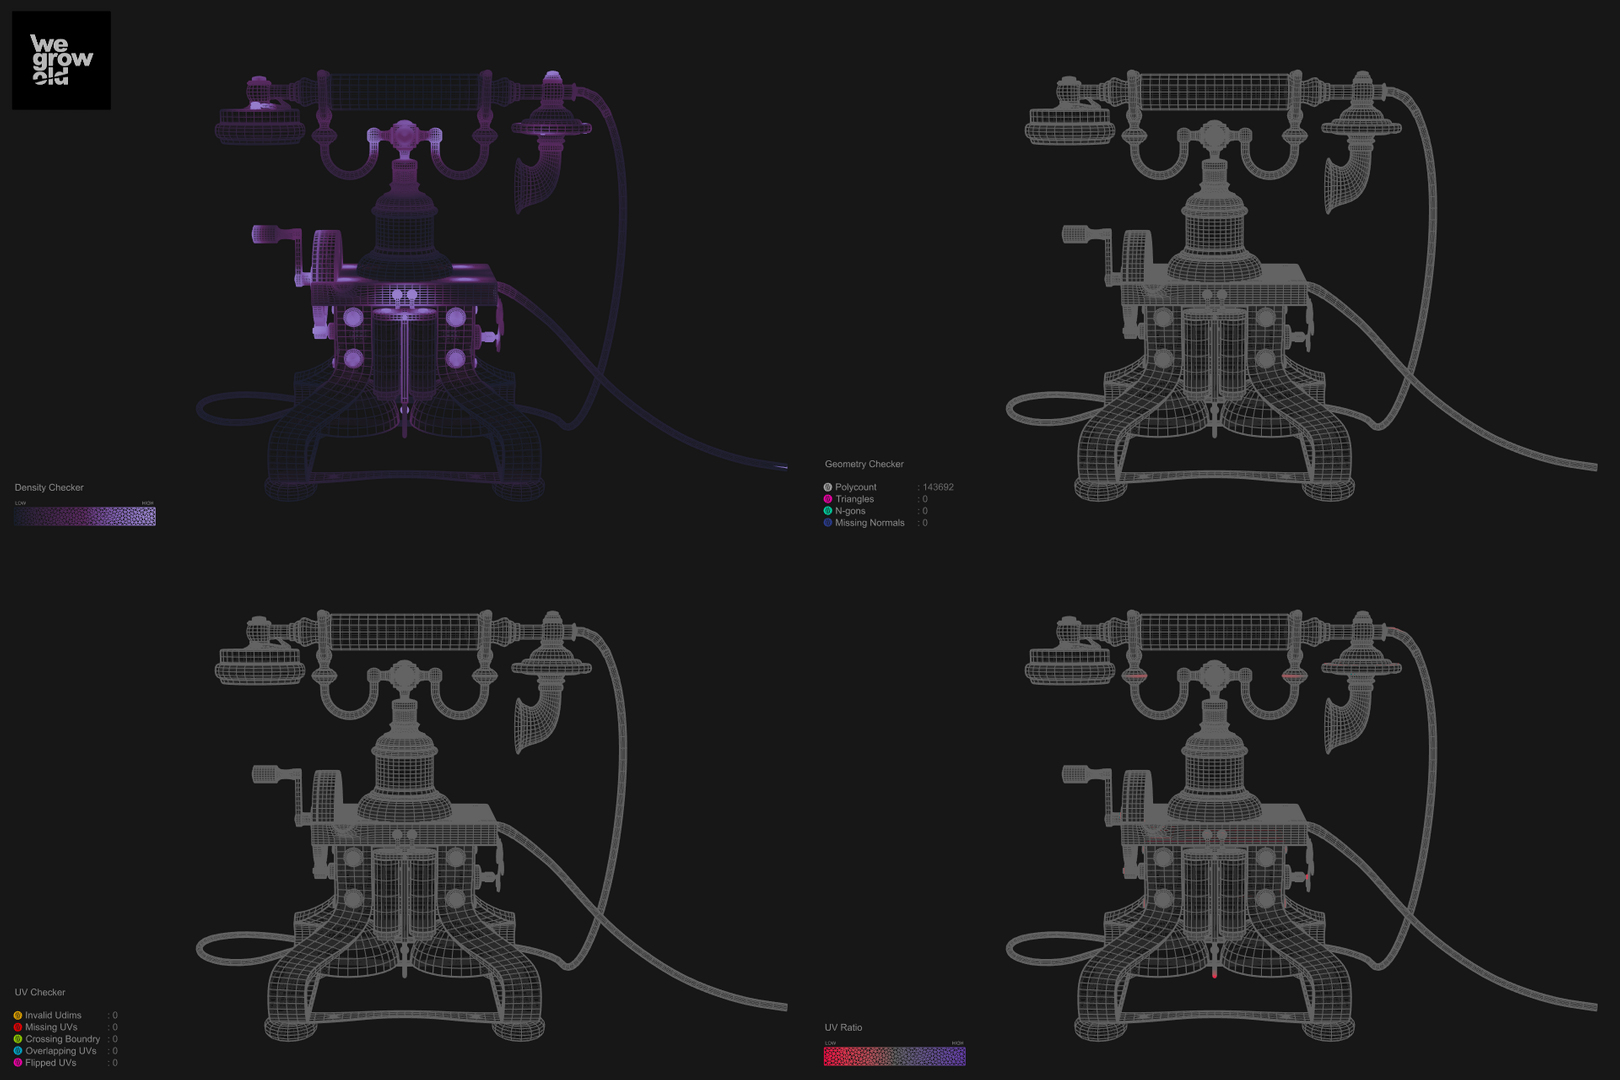Click the UV Ratio gradient bar
Screen dimensions: 1620x1080
point(895,1056)
